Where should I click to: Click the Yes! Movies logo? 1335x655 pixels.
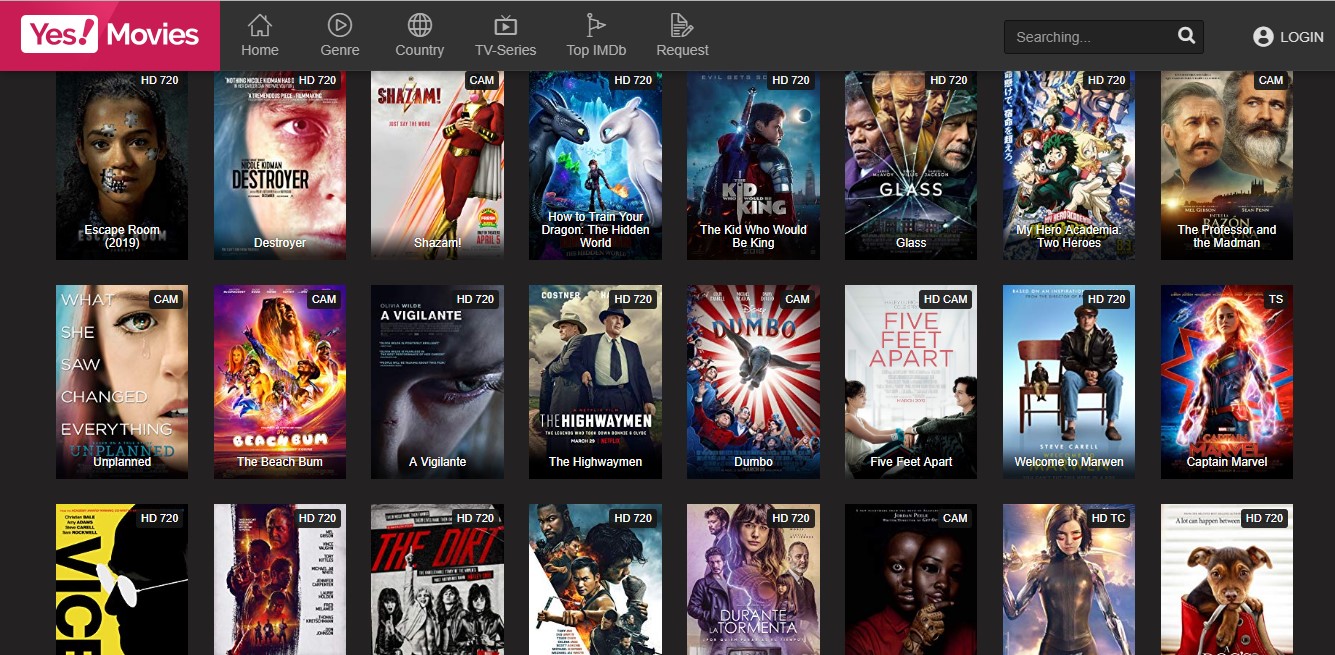tap(110, 35)
